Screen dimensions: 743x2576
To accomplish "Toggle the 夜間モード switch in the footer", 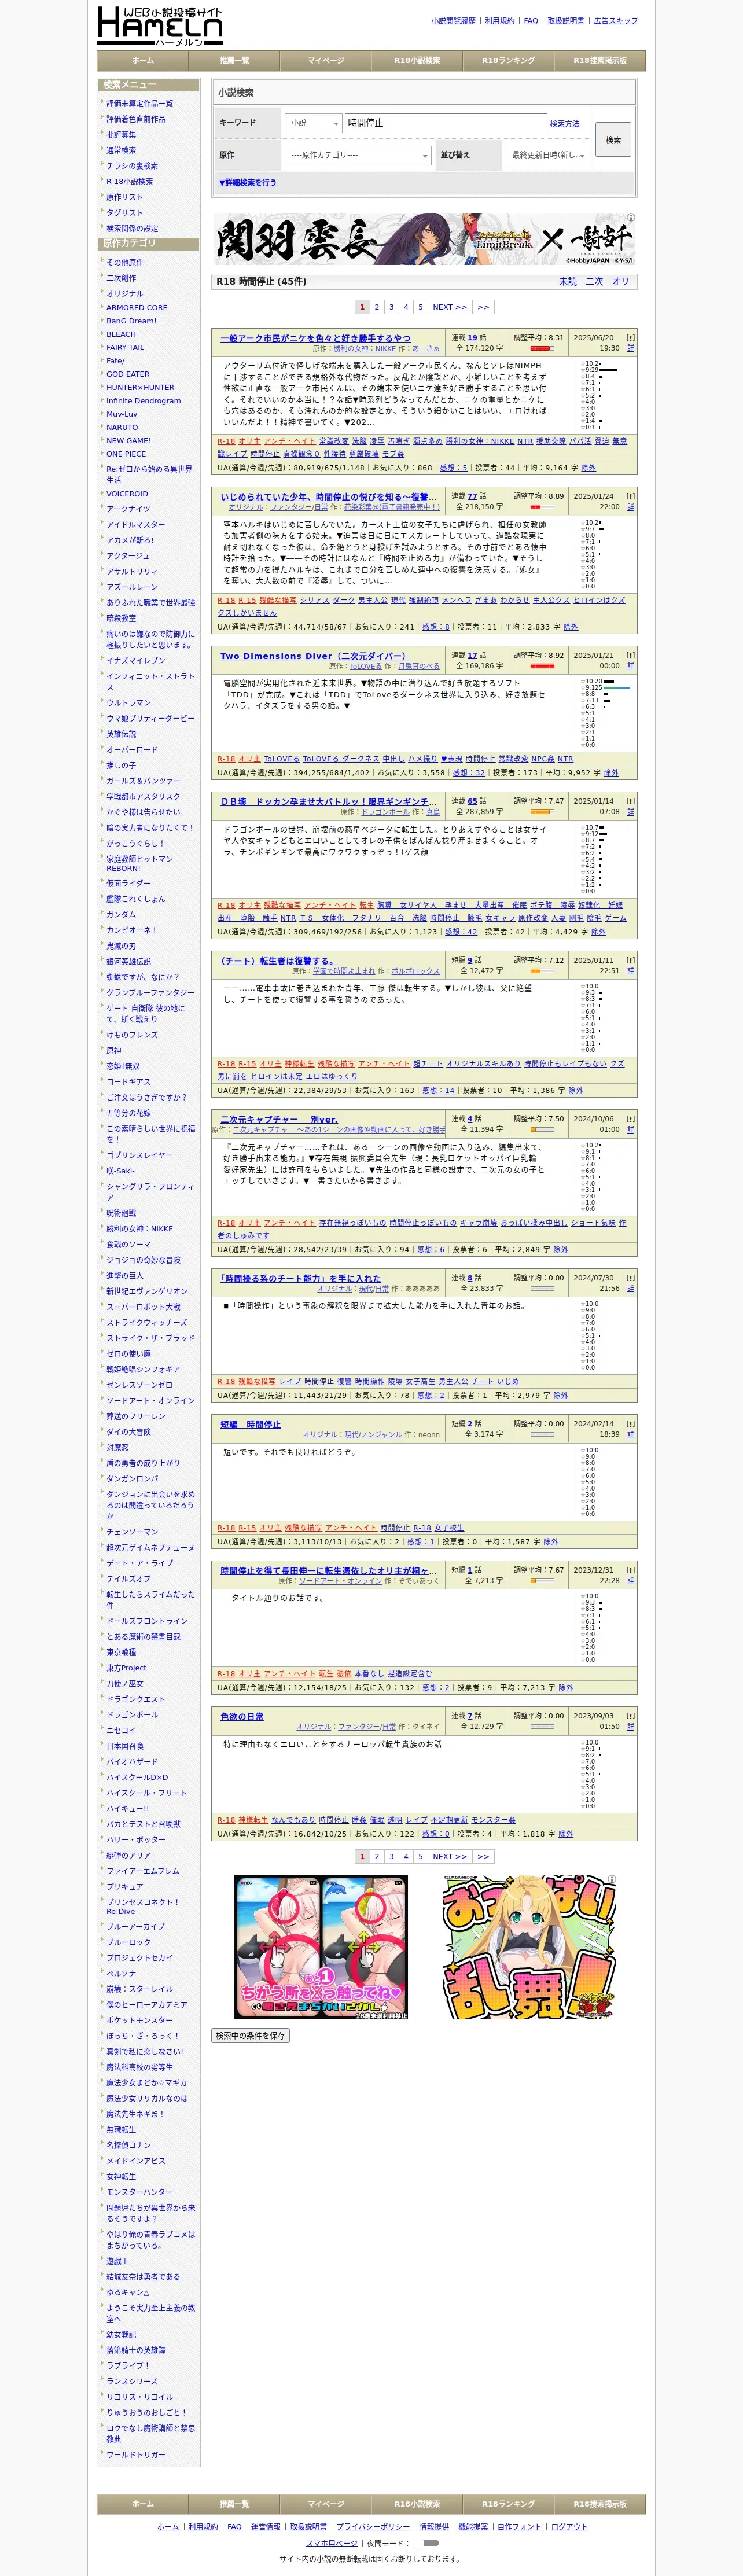I will pos(431,2542).
